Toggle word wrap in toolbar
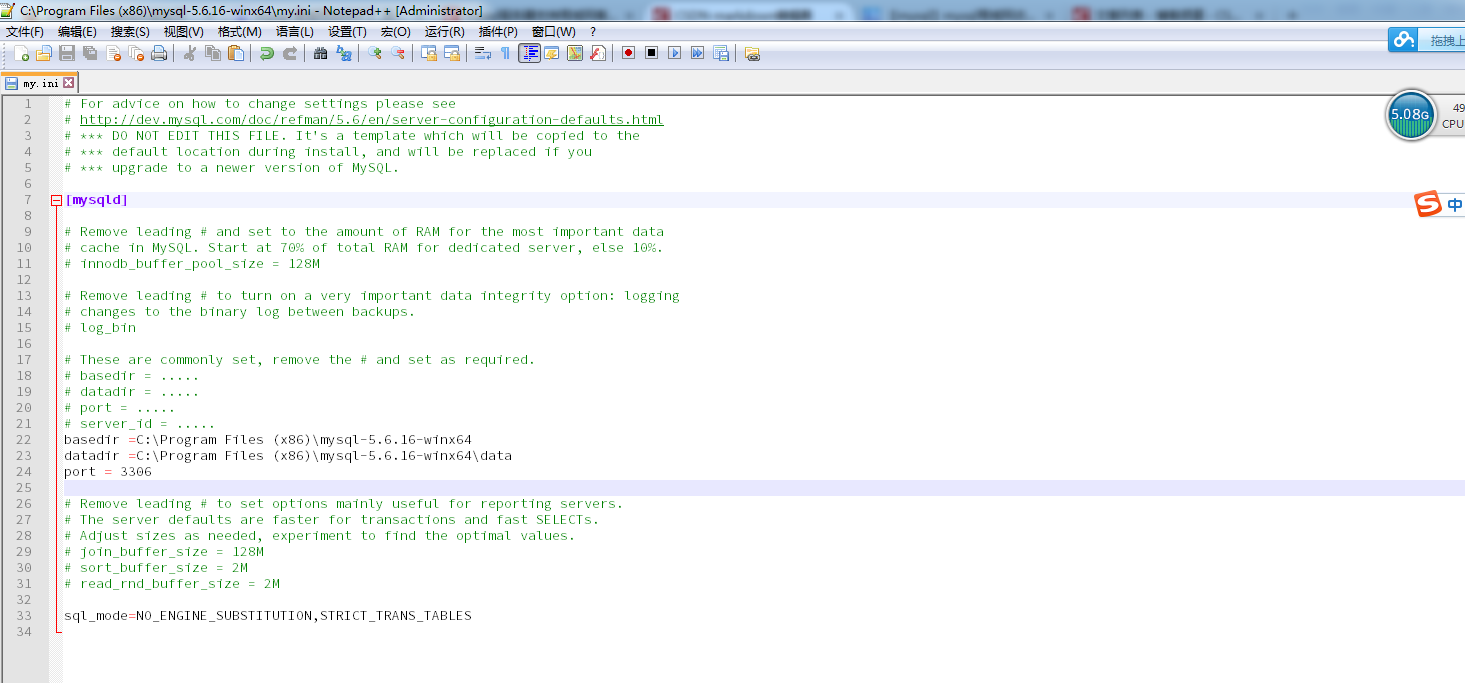Viewport: 1465px width, 683px height. (x=482, y=53)
